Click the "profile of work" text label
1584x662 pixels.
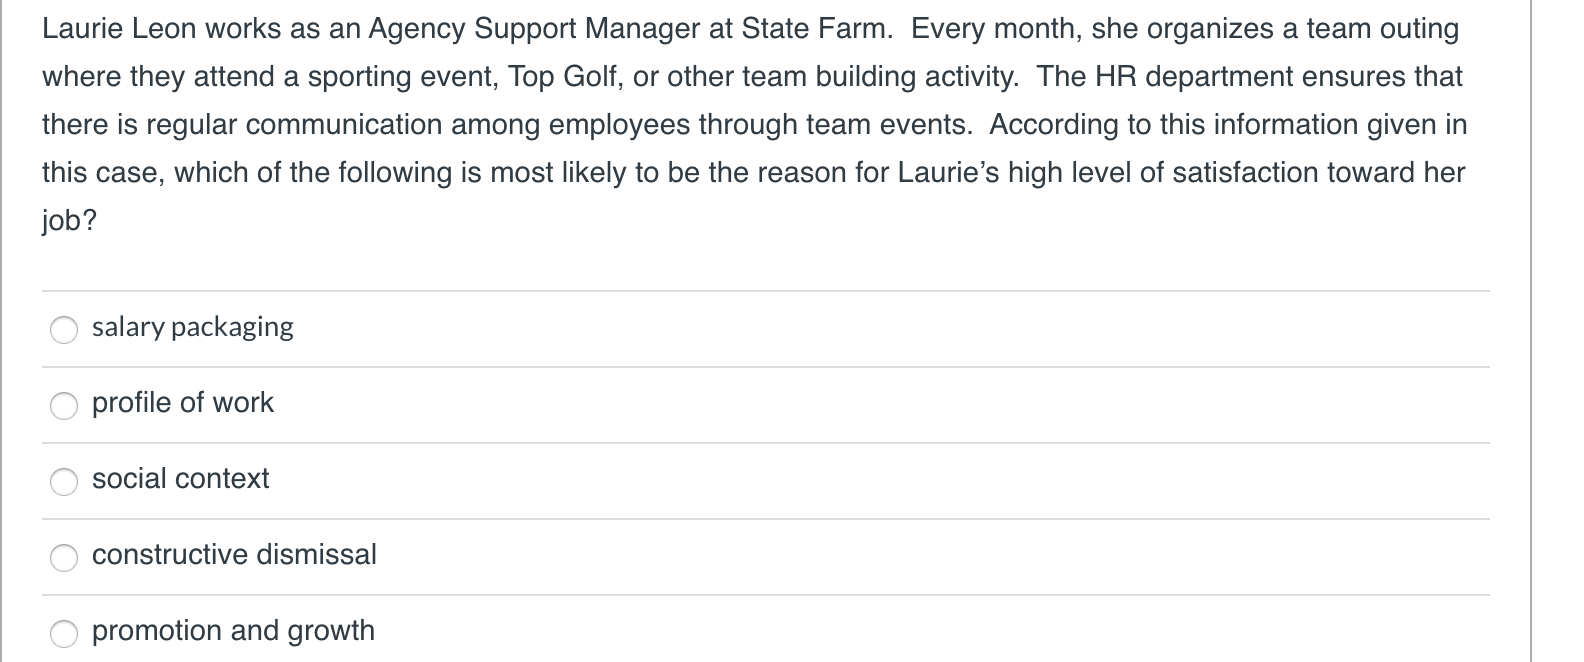point(183,402)
